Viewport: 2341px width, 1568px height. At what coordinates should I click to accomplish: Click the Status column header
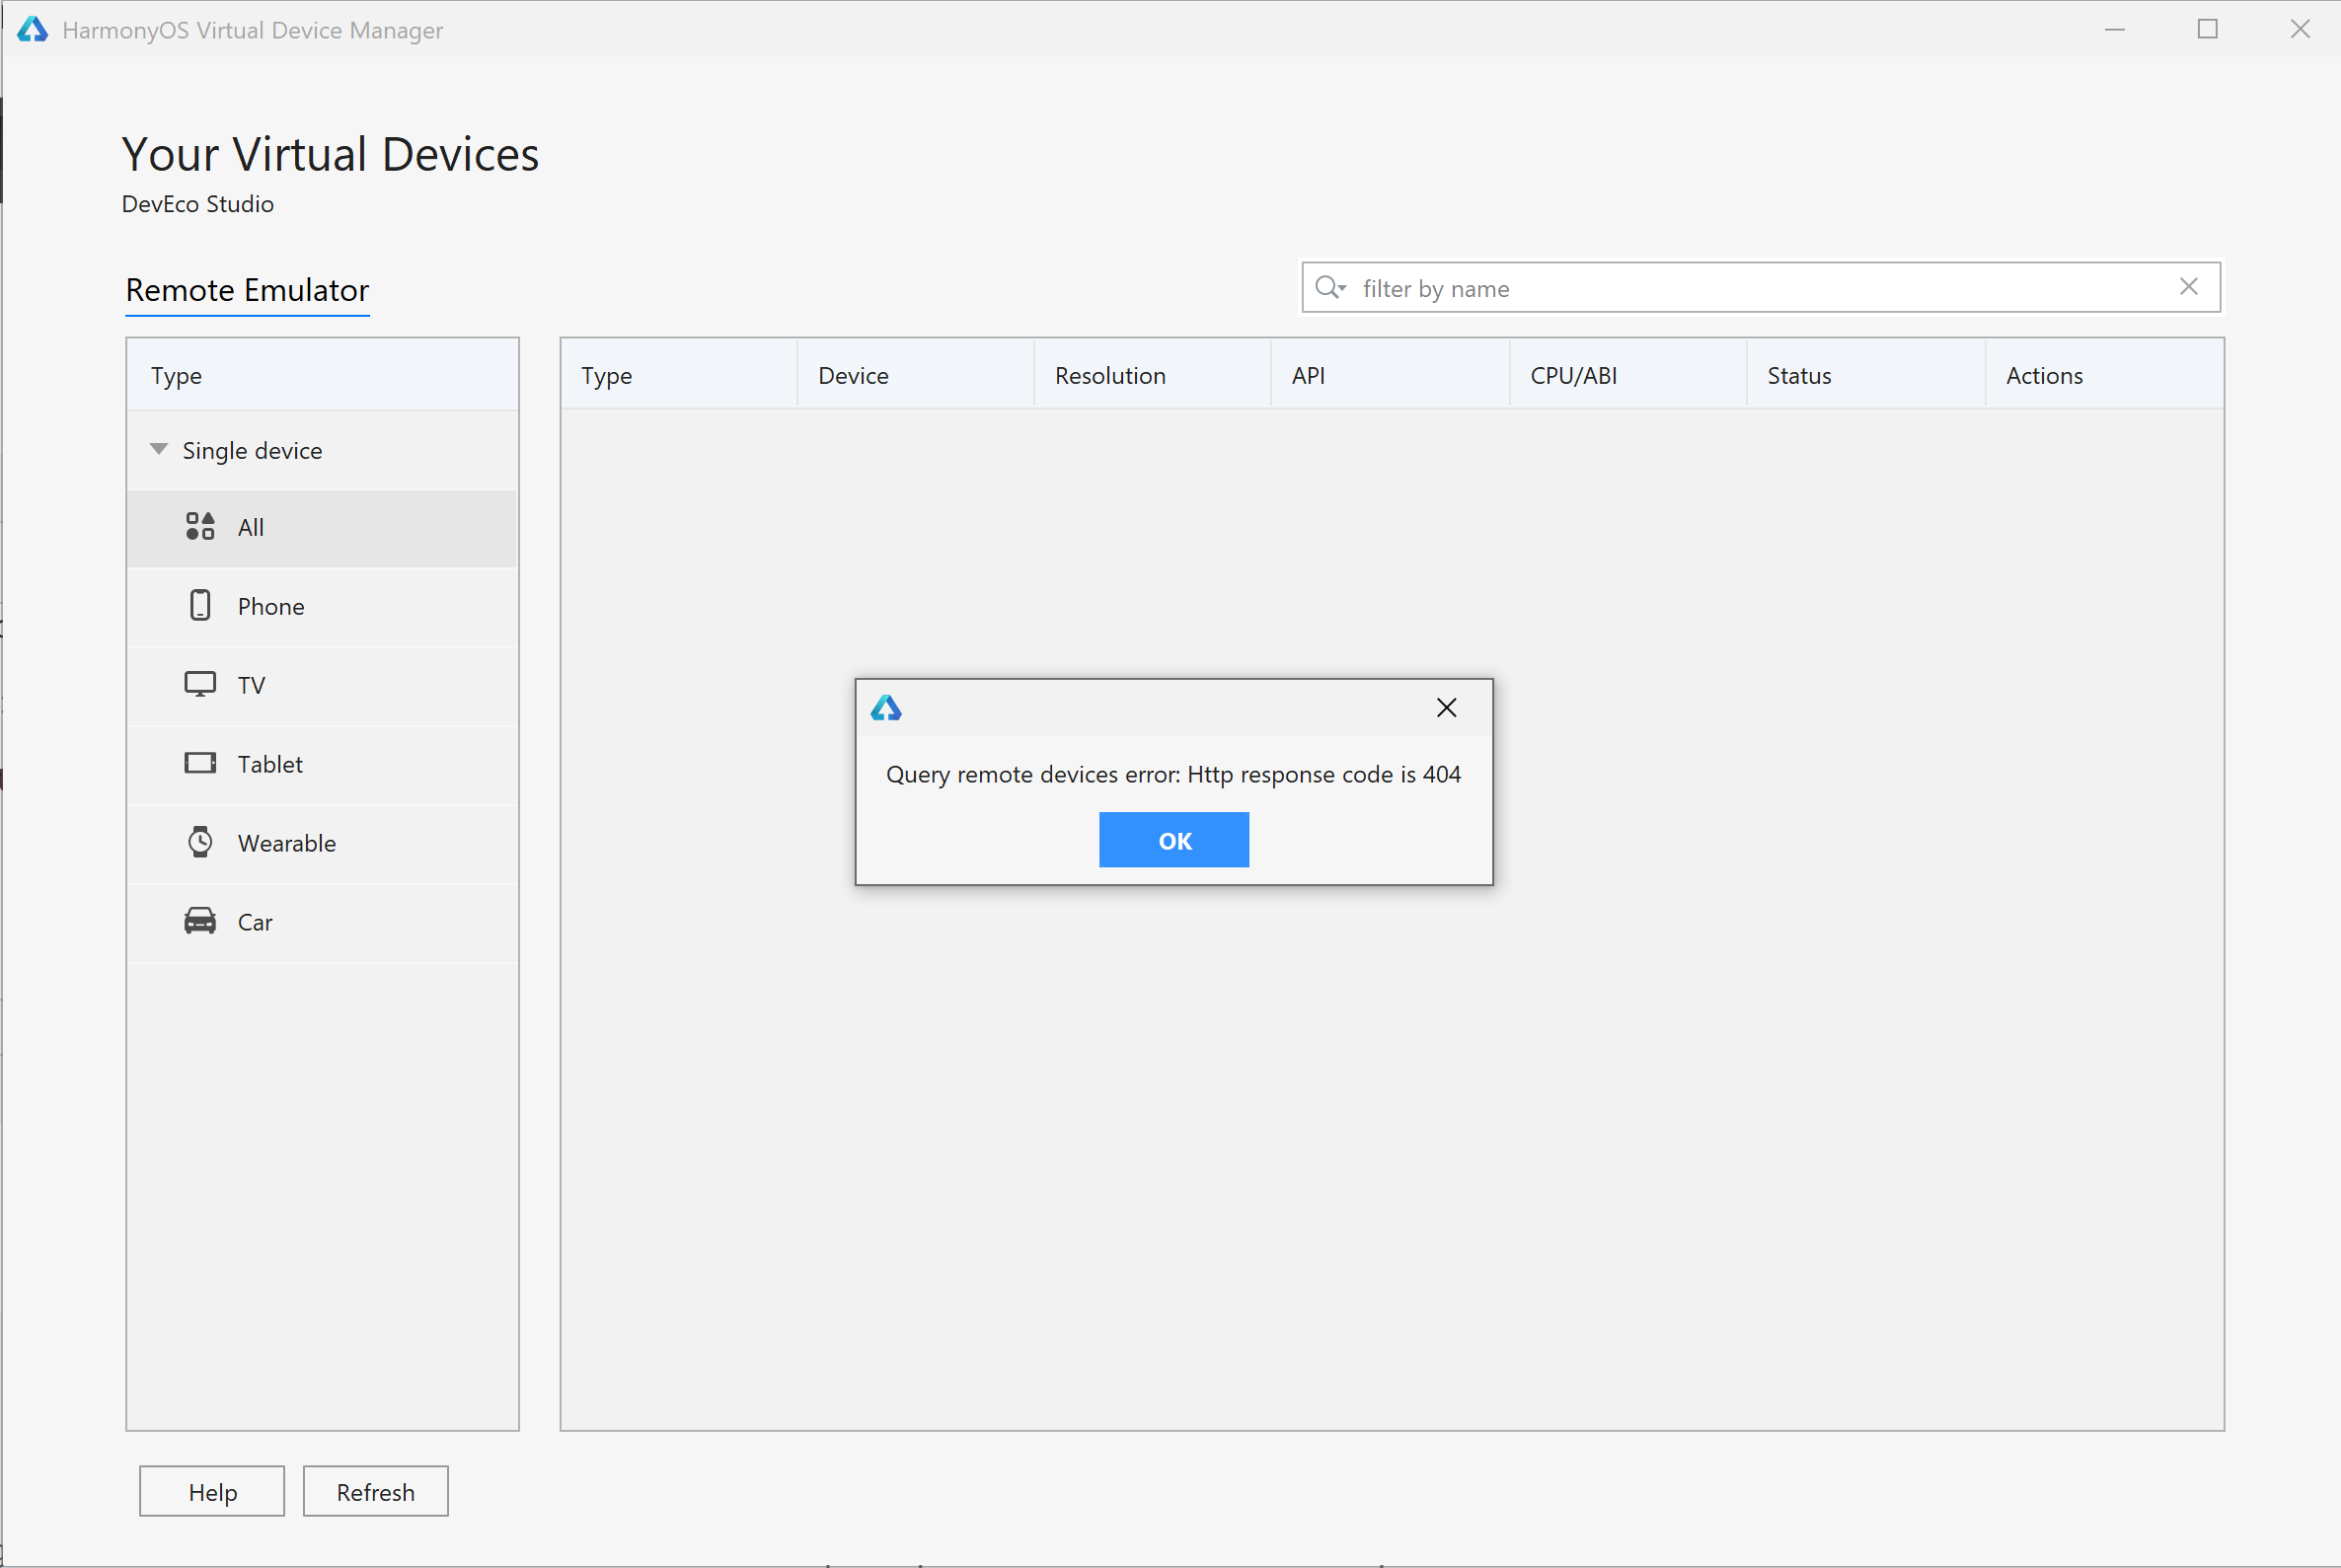1798,375
